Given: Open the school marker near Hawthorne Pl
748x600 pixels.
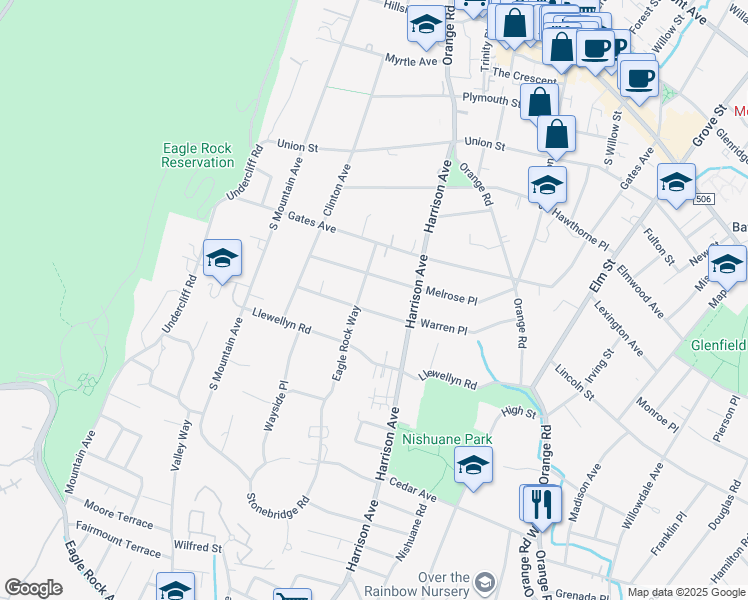Looking at the screenshot, I should pyautogui.click(x=548, y=186).
